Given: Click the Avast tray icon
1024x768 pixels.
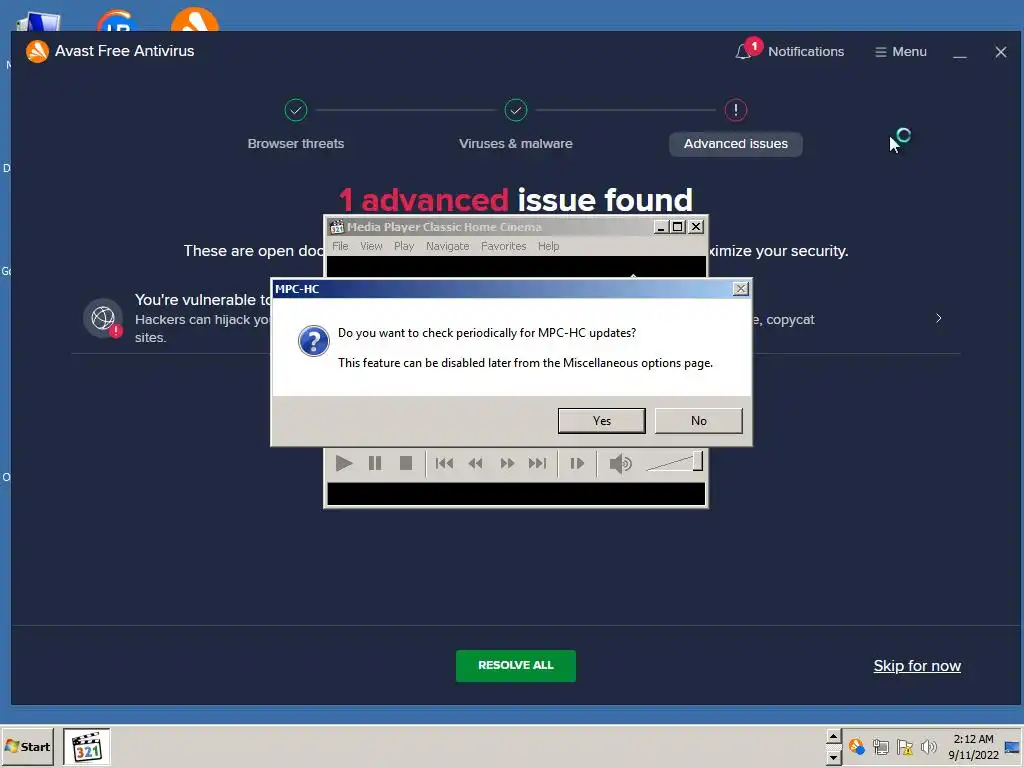Looking at the screenshot, I should (x=856, y=746).
